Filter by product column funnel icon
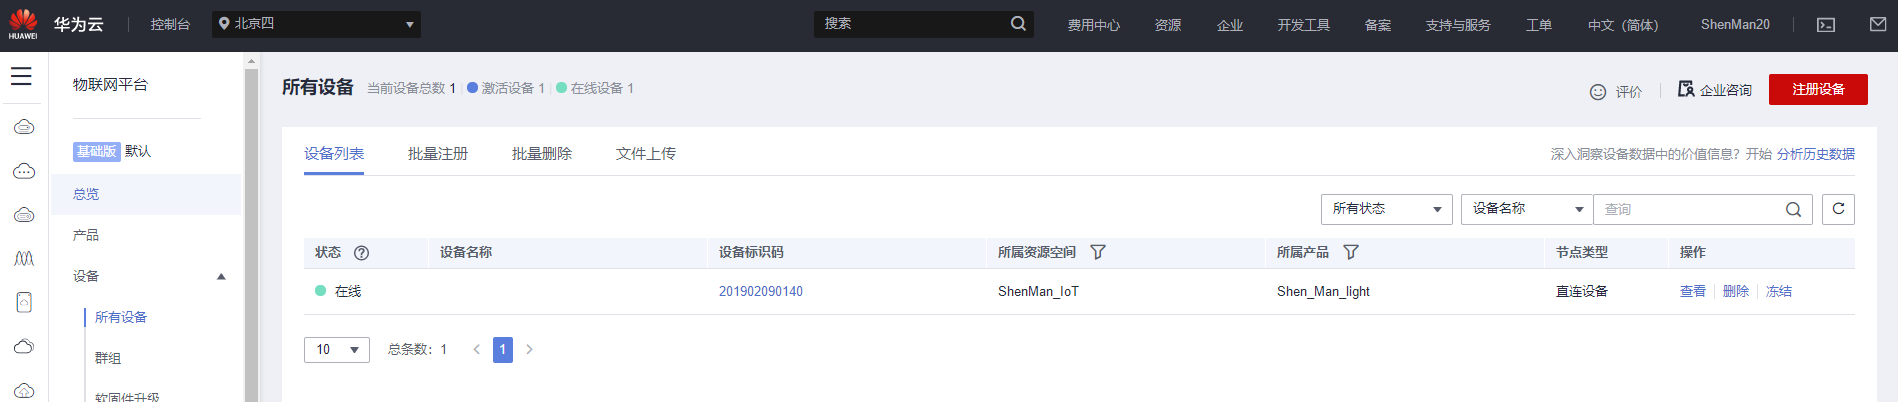Screen dimensions: 1898x402 [1351, 252]
